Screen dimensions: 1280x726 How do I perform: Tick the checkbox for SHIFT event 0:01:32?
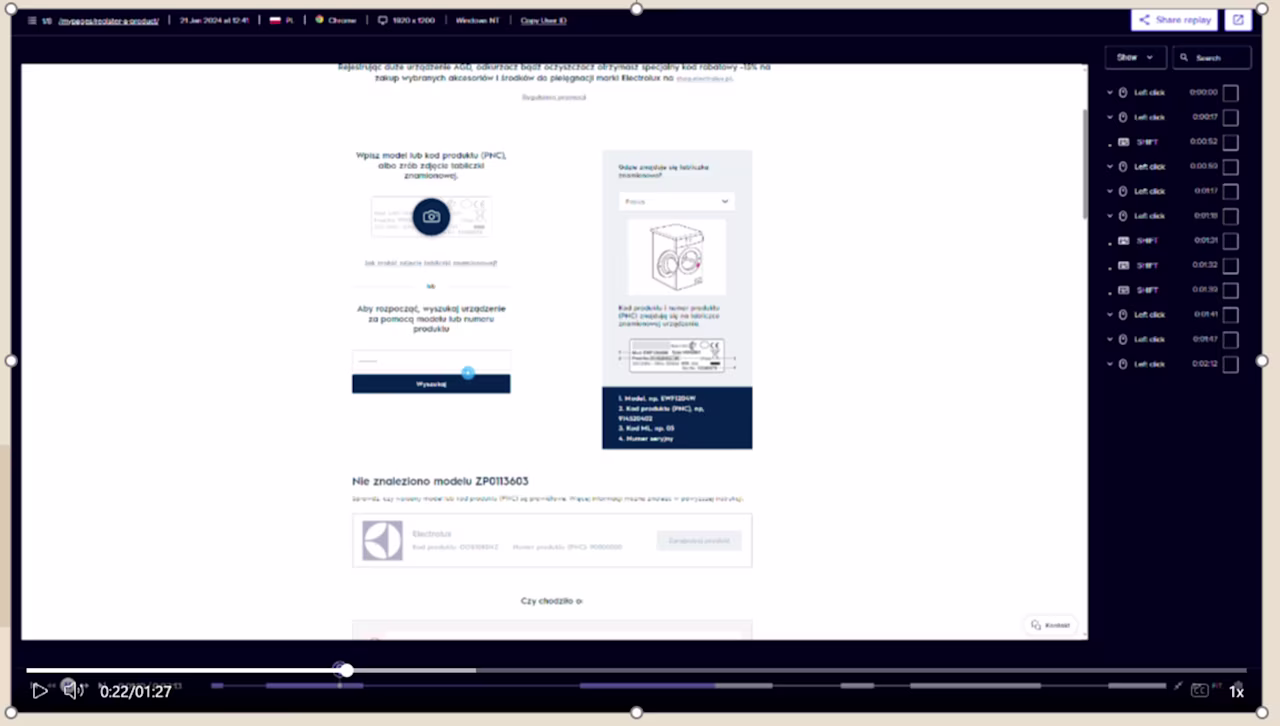[1231, 265]
